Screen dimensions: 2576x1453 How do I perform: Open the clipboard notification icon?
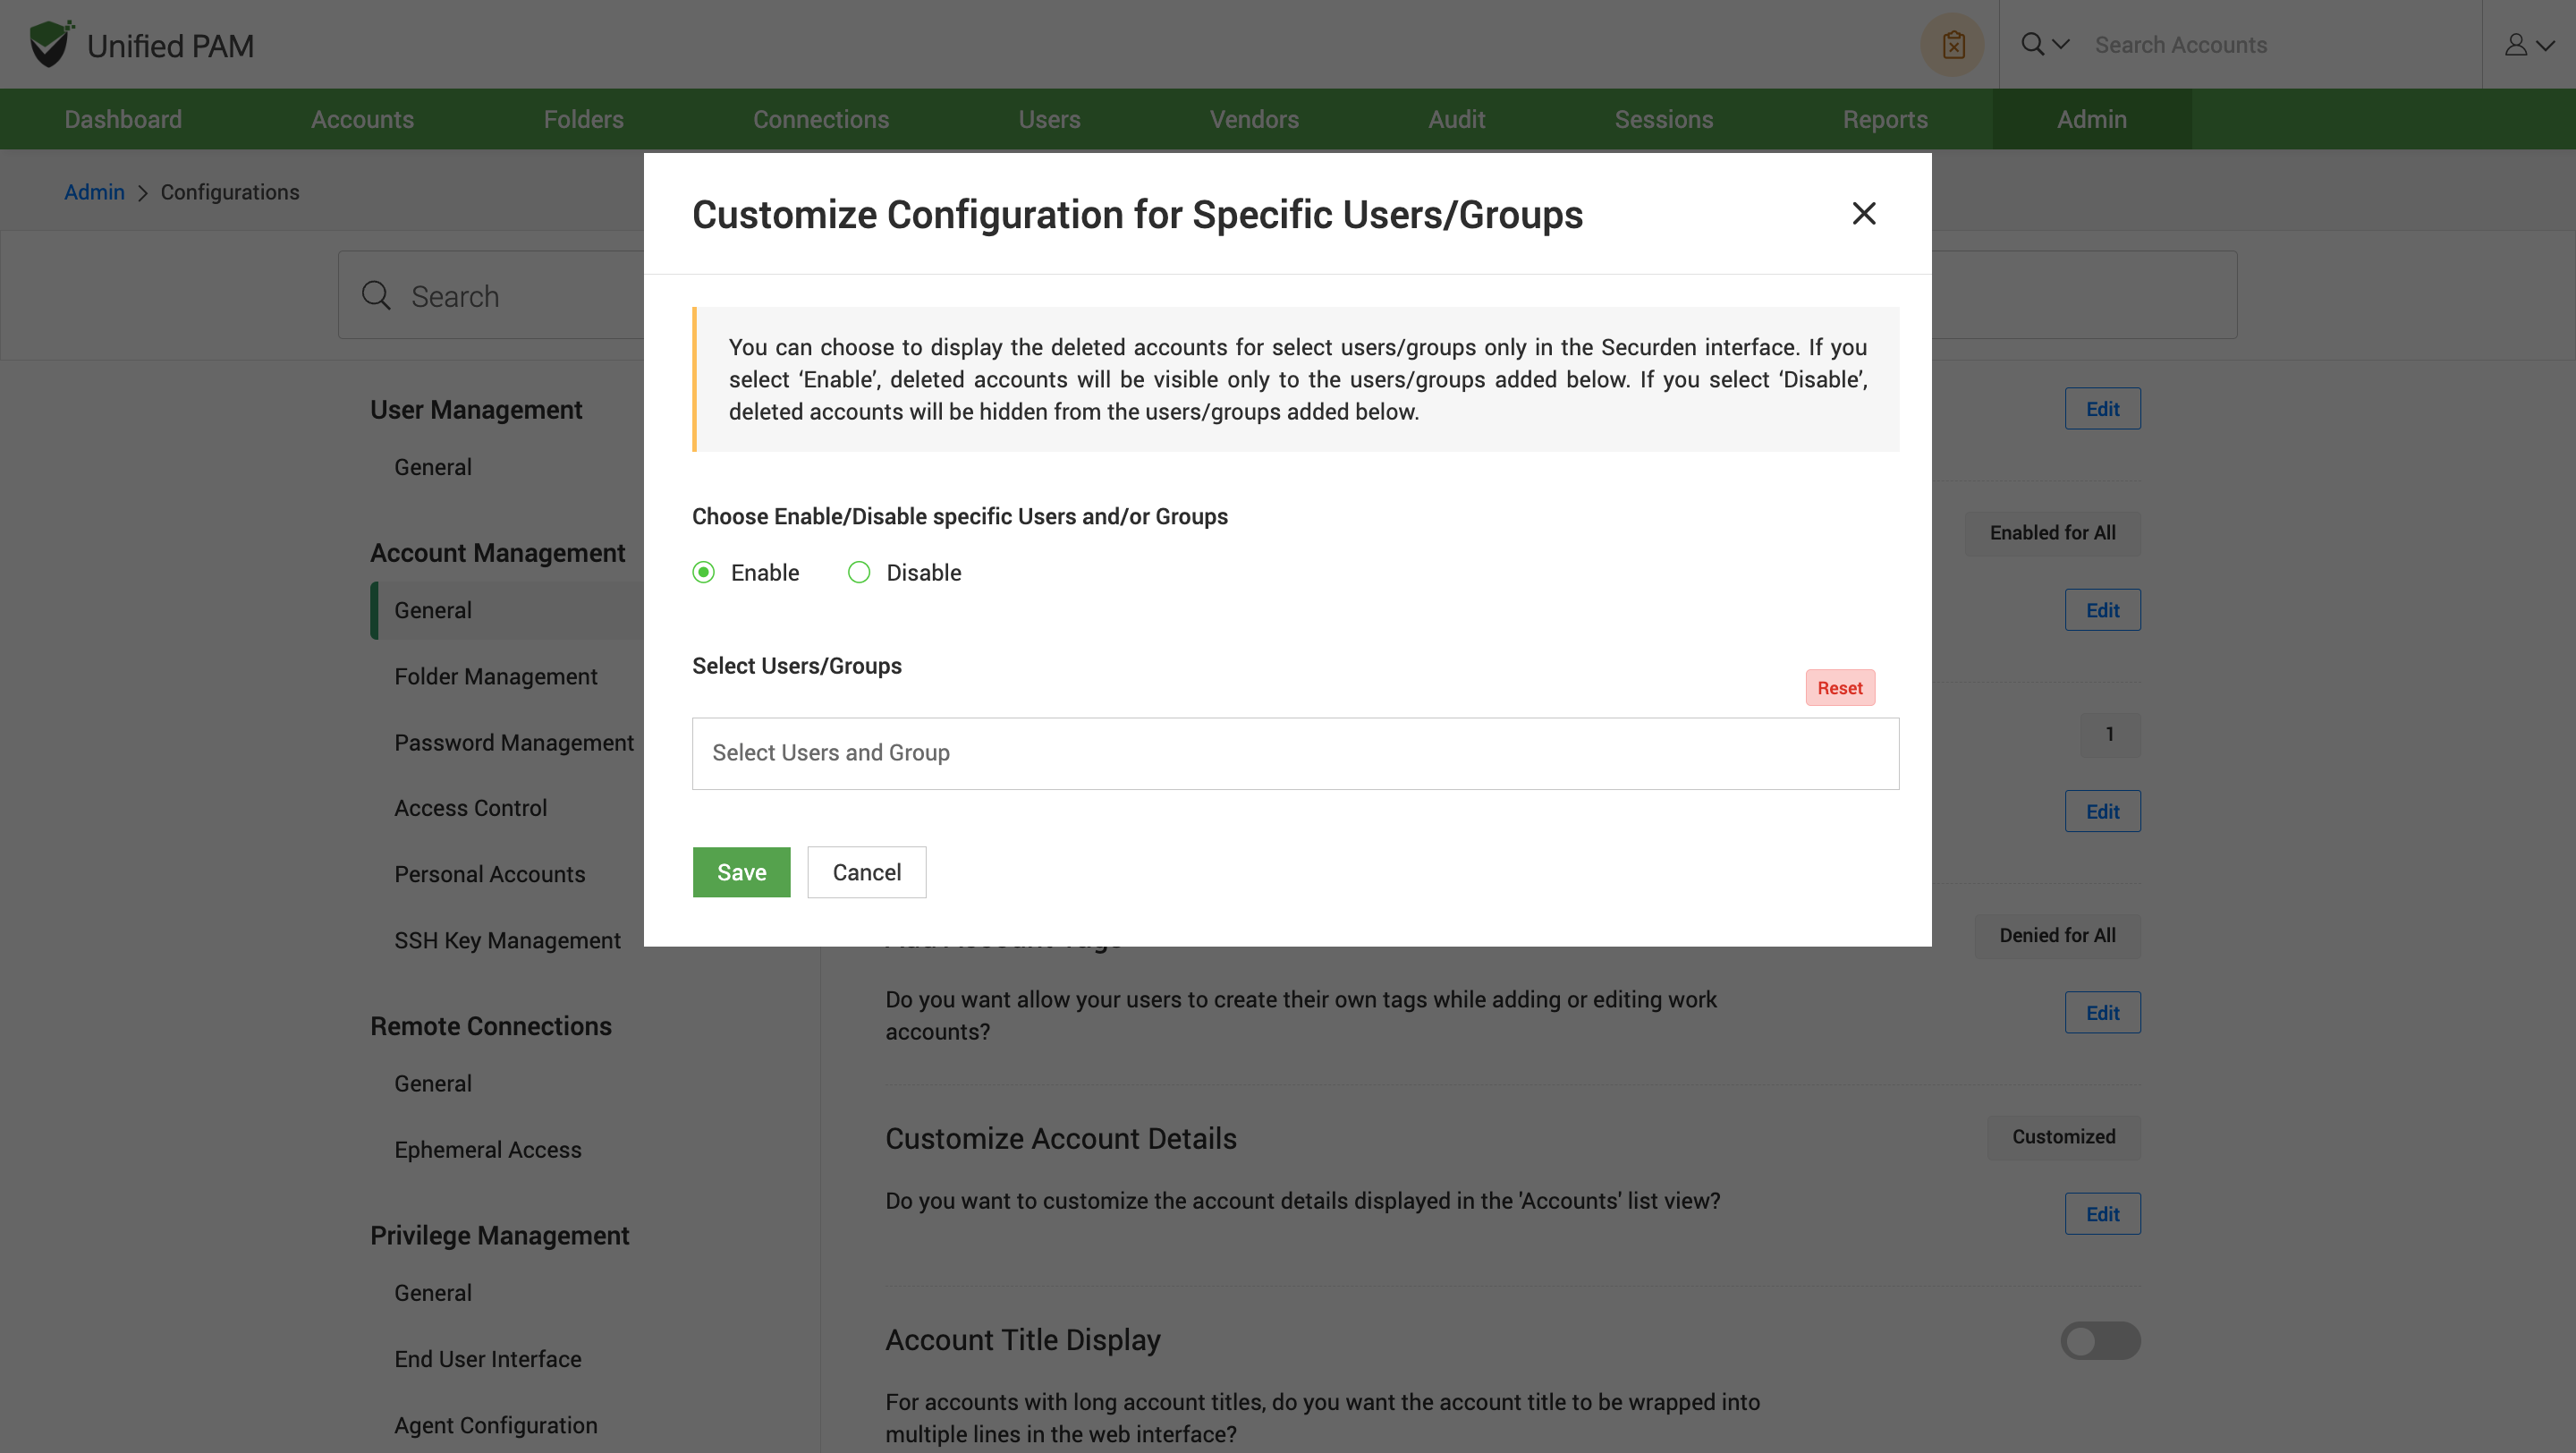[x=1952, y=45]
